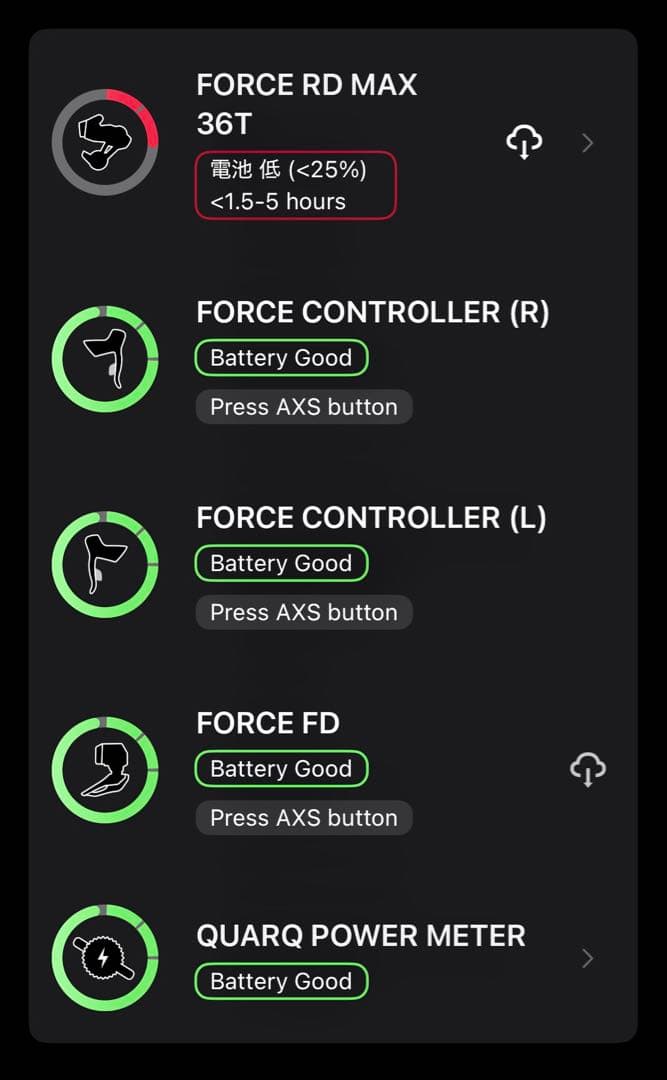The width and height of the screenshot is (667, 1080).
Task: Select the right shifter controller icon
Action: pyautogui.click(x=105, y=357)
